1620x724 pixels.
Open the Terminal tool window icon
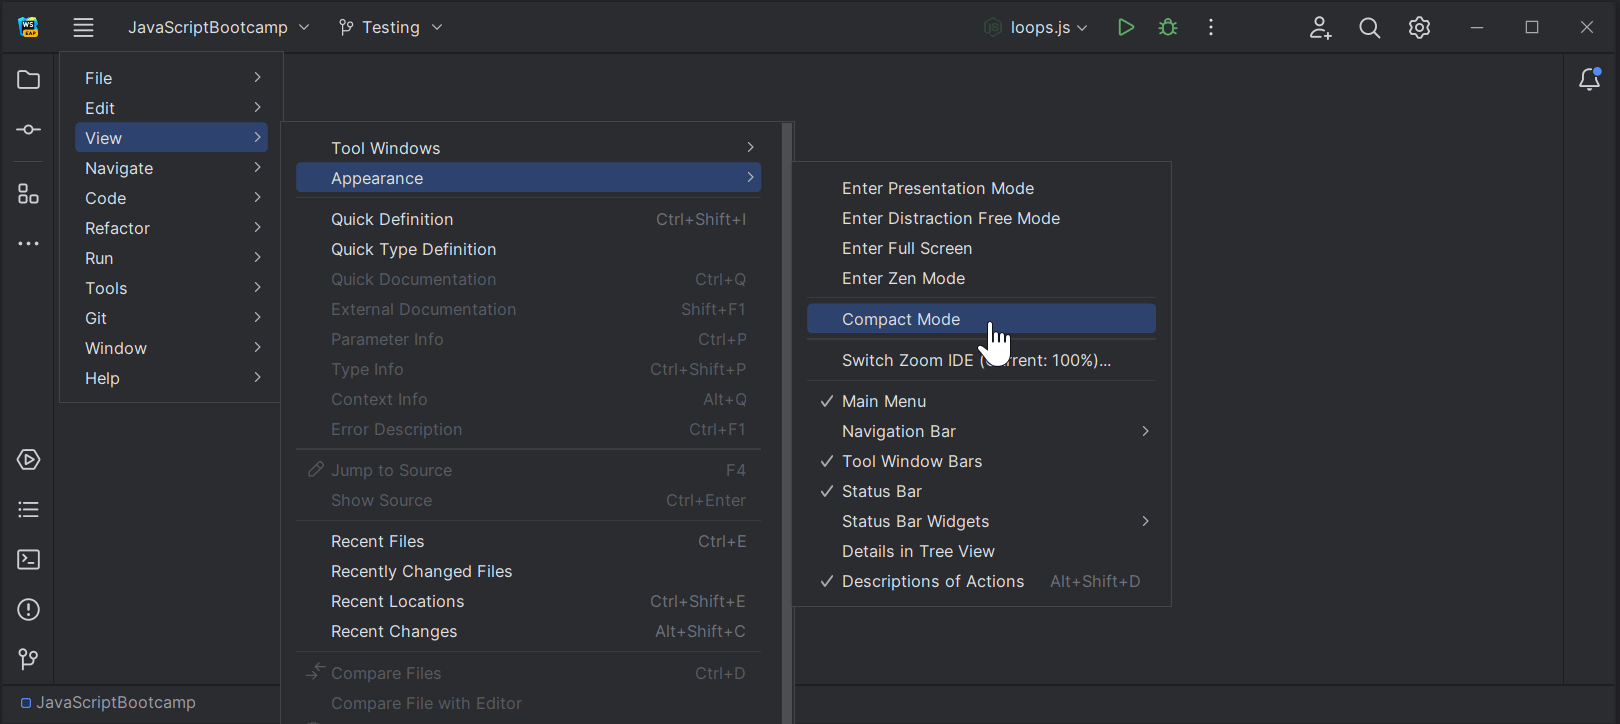click(28, 560)
